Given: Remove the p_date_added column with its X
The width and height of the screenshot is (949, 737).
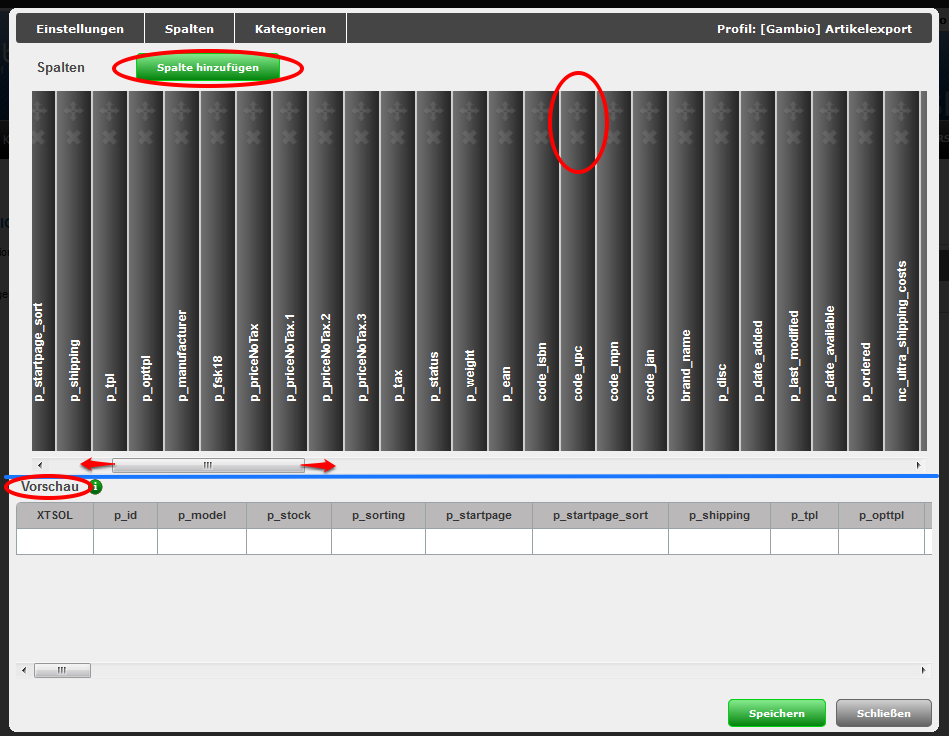Looking at the screenshot, I should pyautogui.click(x=758, y=136).
